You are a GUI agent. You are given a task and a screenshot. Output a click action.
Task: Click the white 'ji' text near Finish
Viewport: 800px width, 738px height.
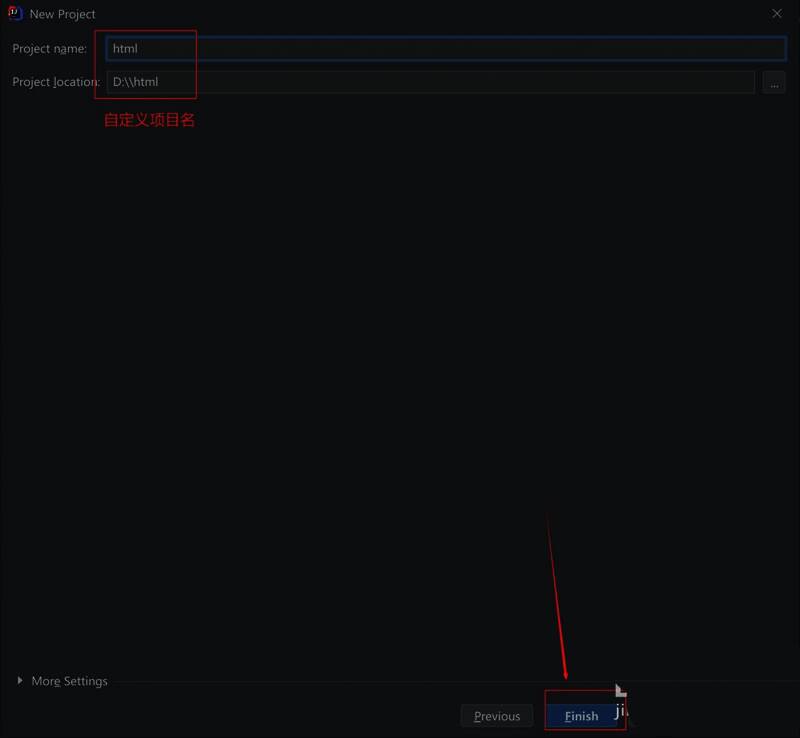click(x=621, y=710)
